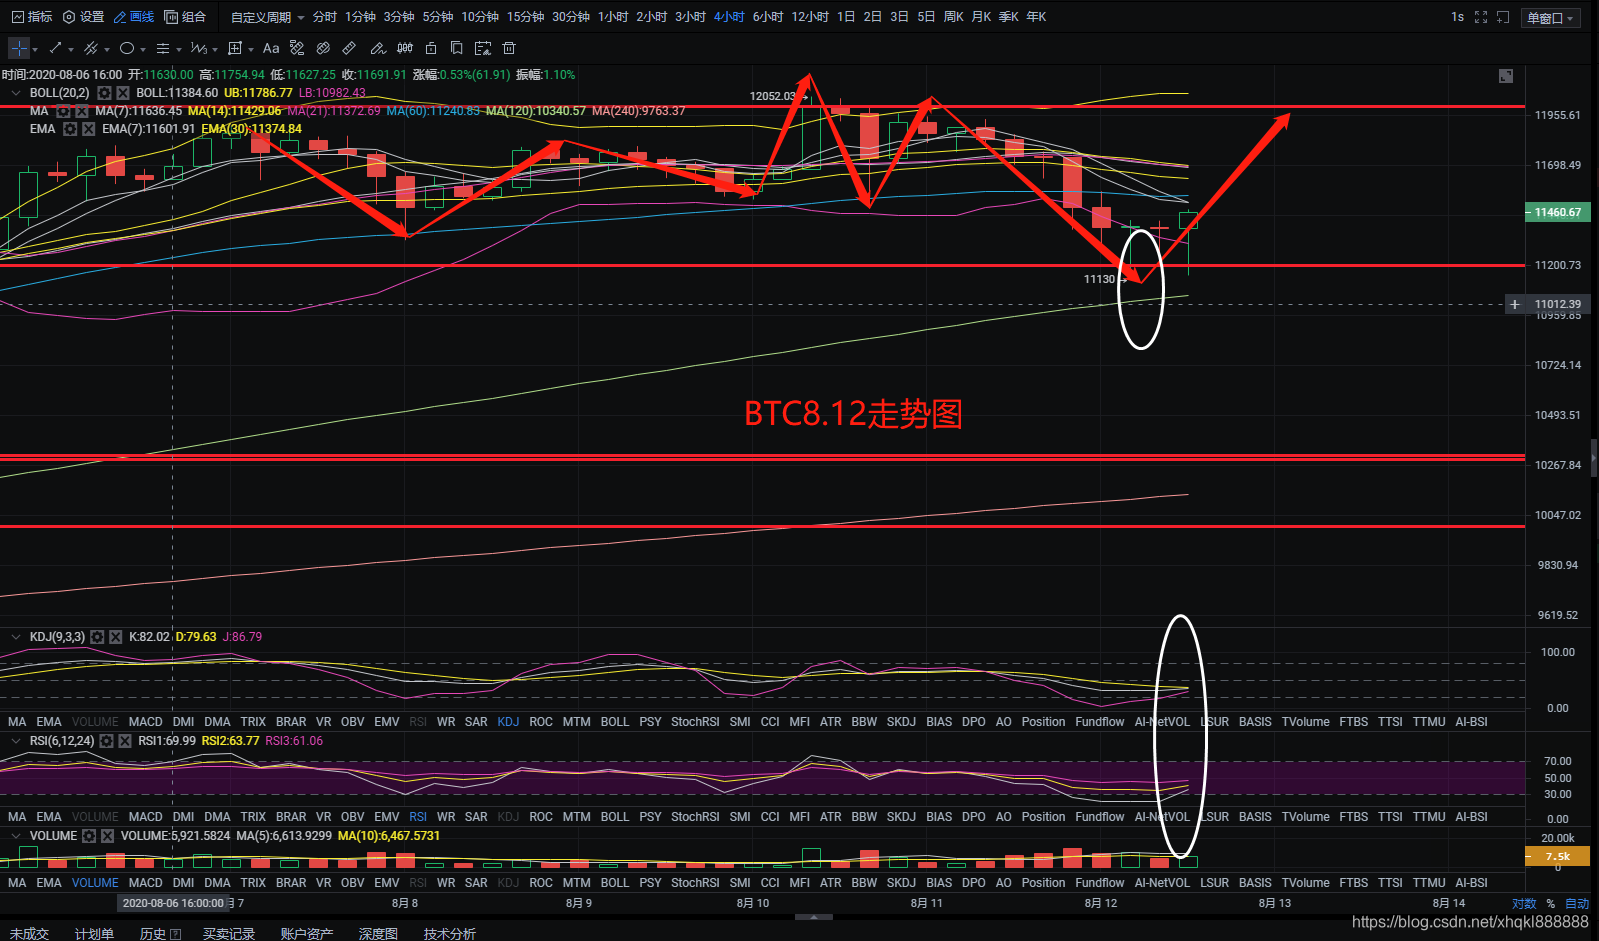Image resolution: width=1599 pixels, height=941 pixels.
Task: Delete drawings with the trash icon
Action: [509, 48]
